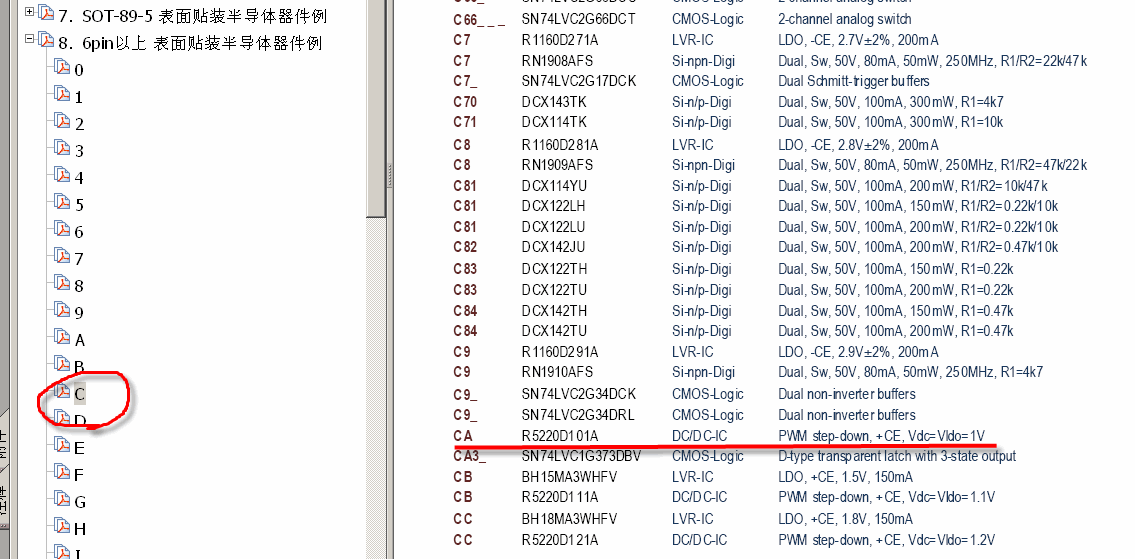Select bookmark labeled 2

[x=79, y=124]
